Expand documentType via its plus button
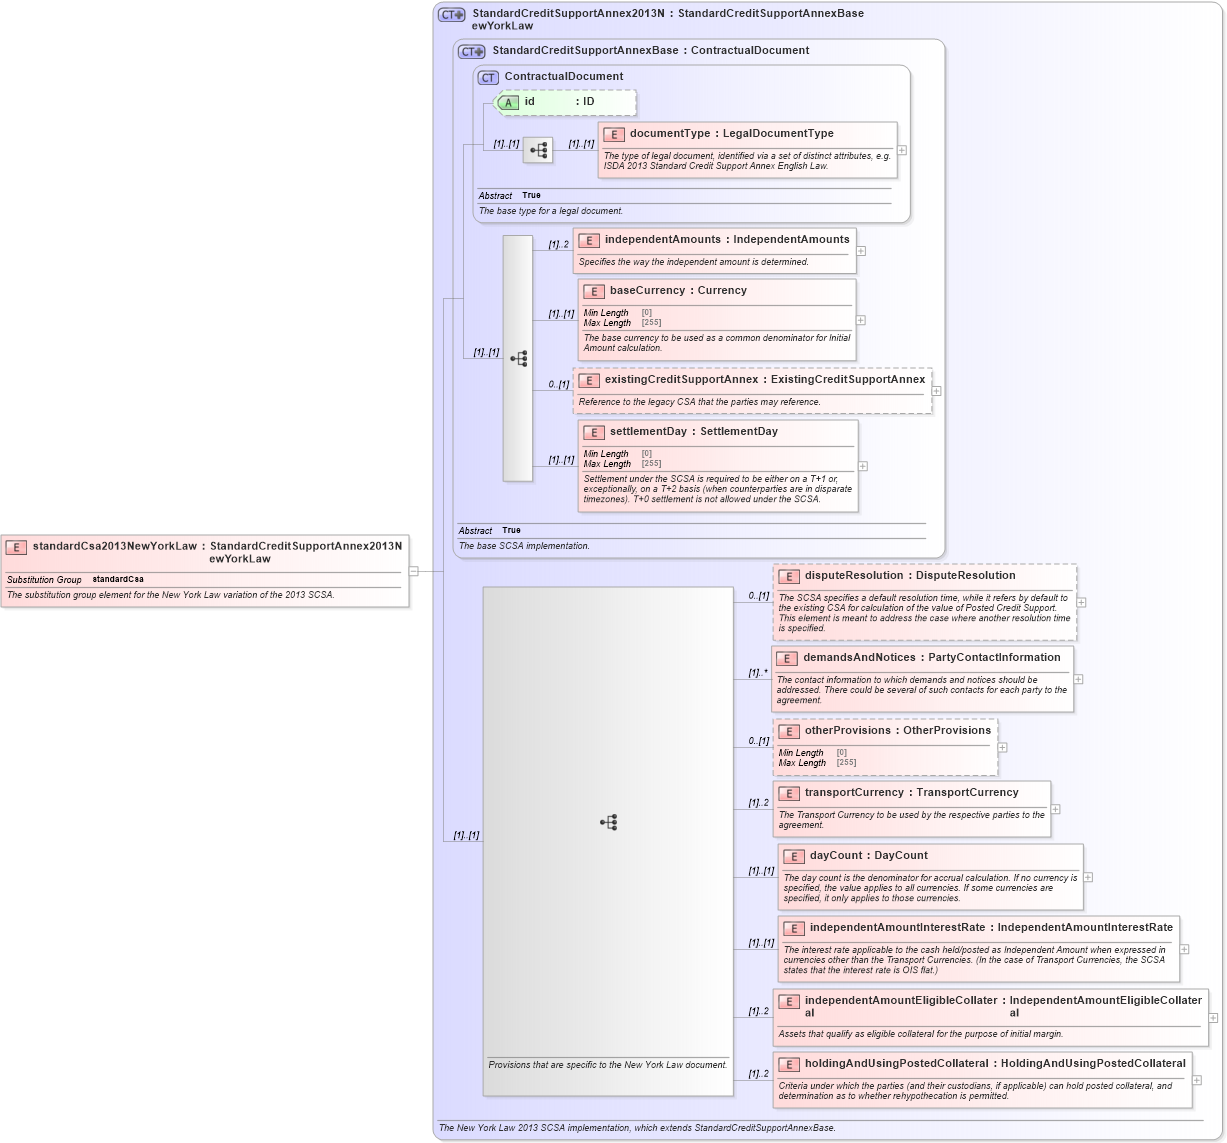Image resolution: width=1227 pixels, height=1143 pixels. coord(901,150)
